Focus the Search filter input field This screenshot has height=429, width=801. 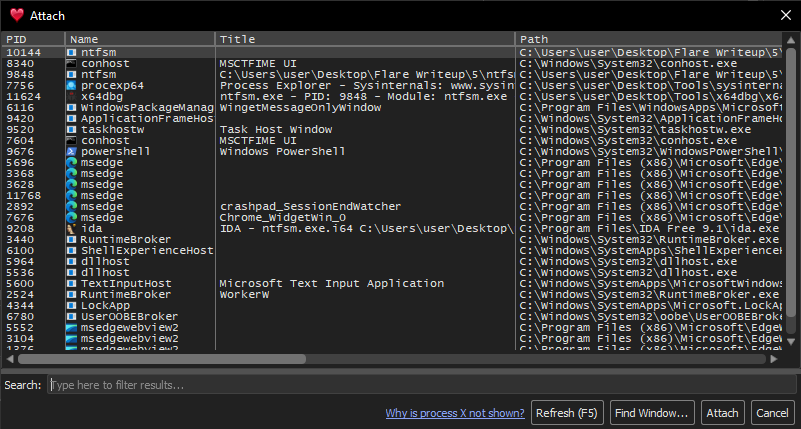pyautogui.click(x=421, y=385)
